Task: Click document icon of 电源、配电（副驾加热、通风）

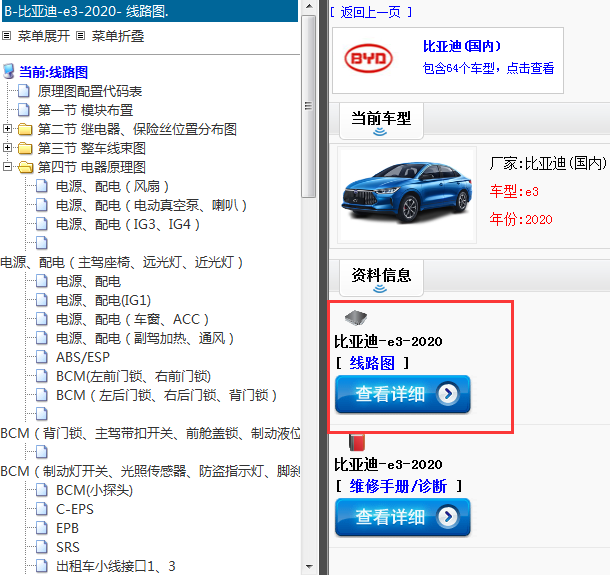Action: point(42,338)
